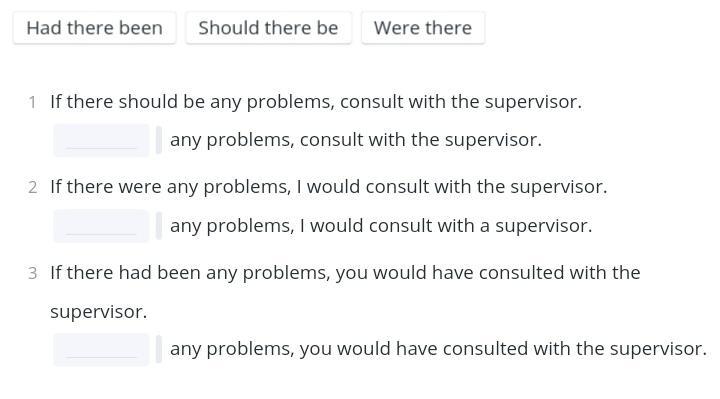Click the wrapped word "supervisor." in item 3
The height and width of the screenshot is (399, 720).
[99, 312]
